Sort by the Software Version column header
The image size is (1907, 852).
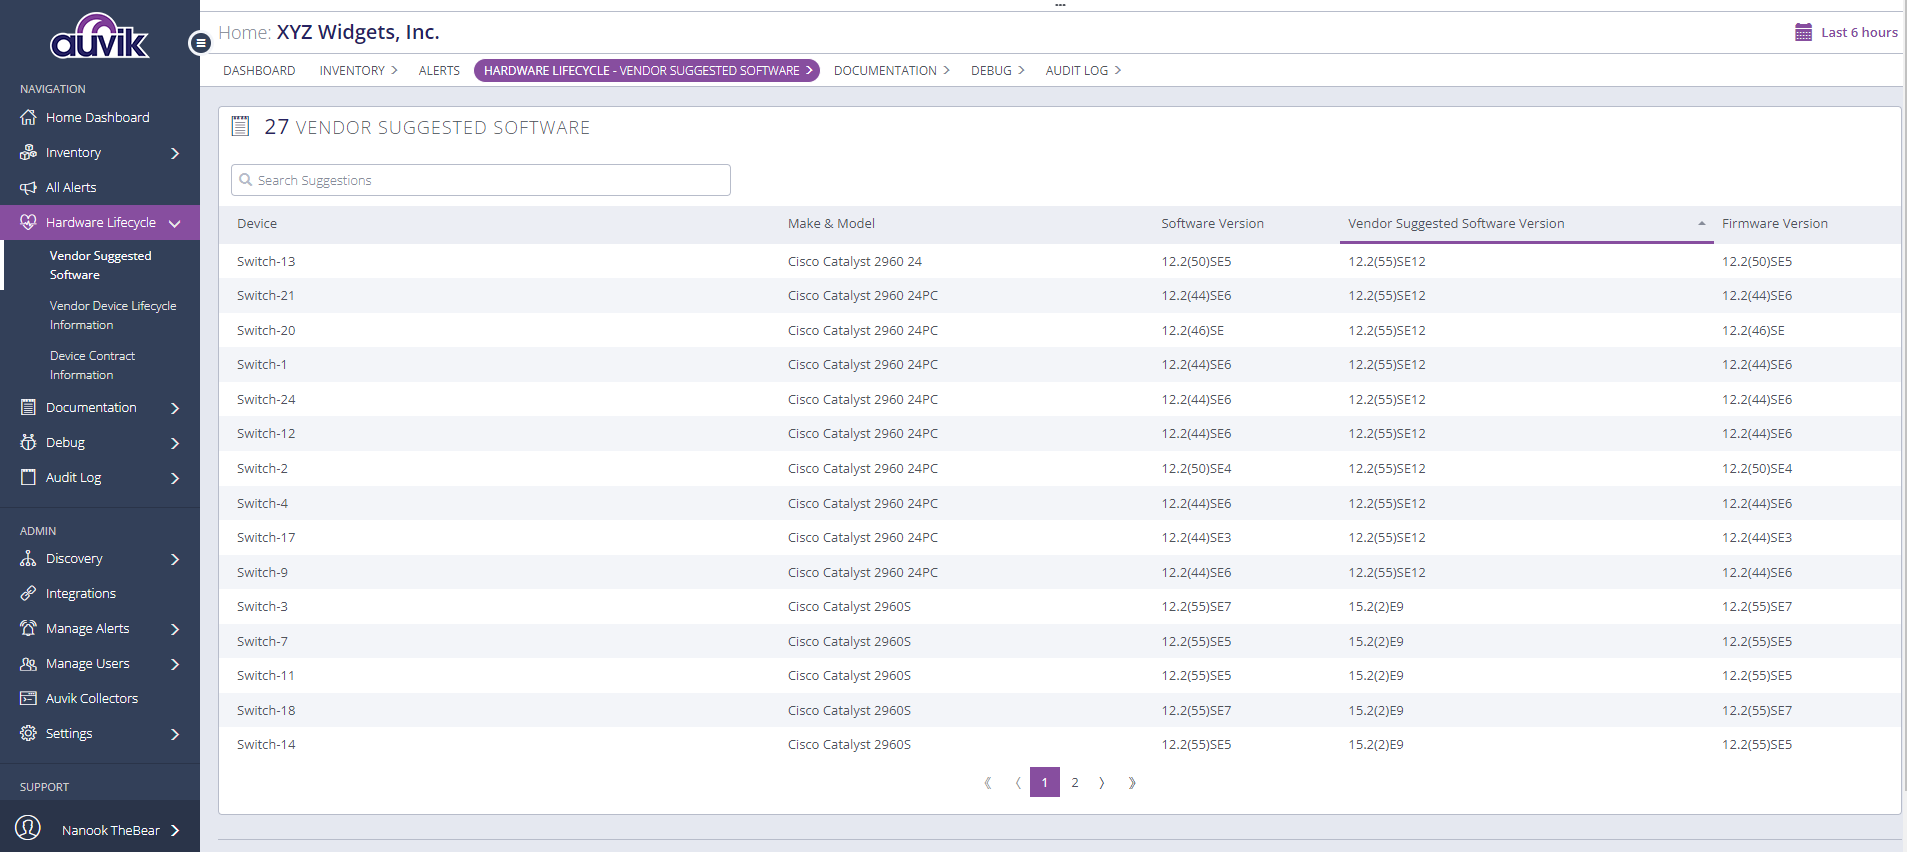pyautogui.click(x=1212, y=223)
